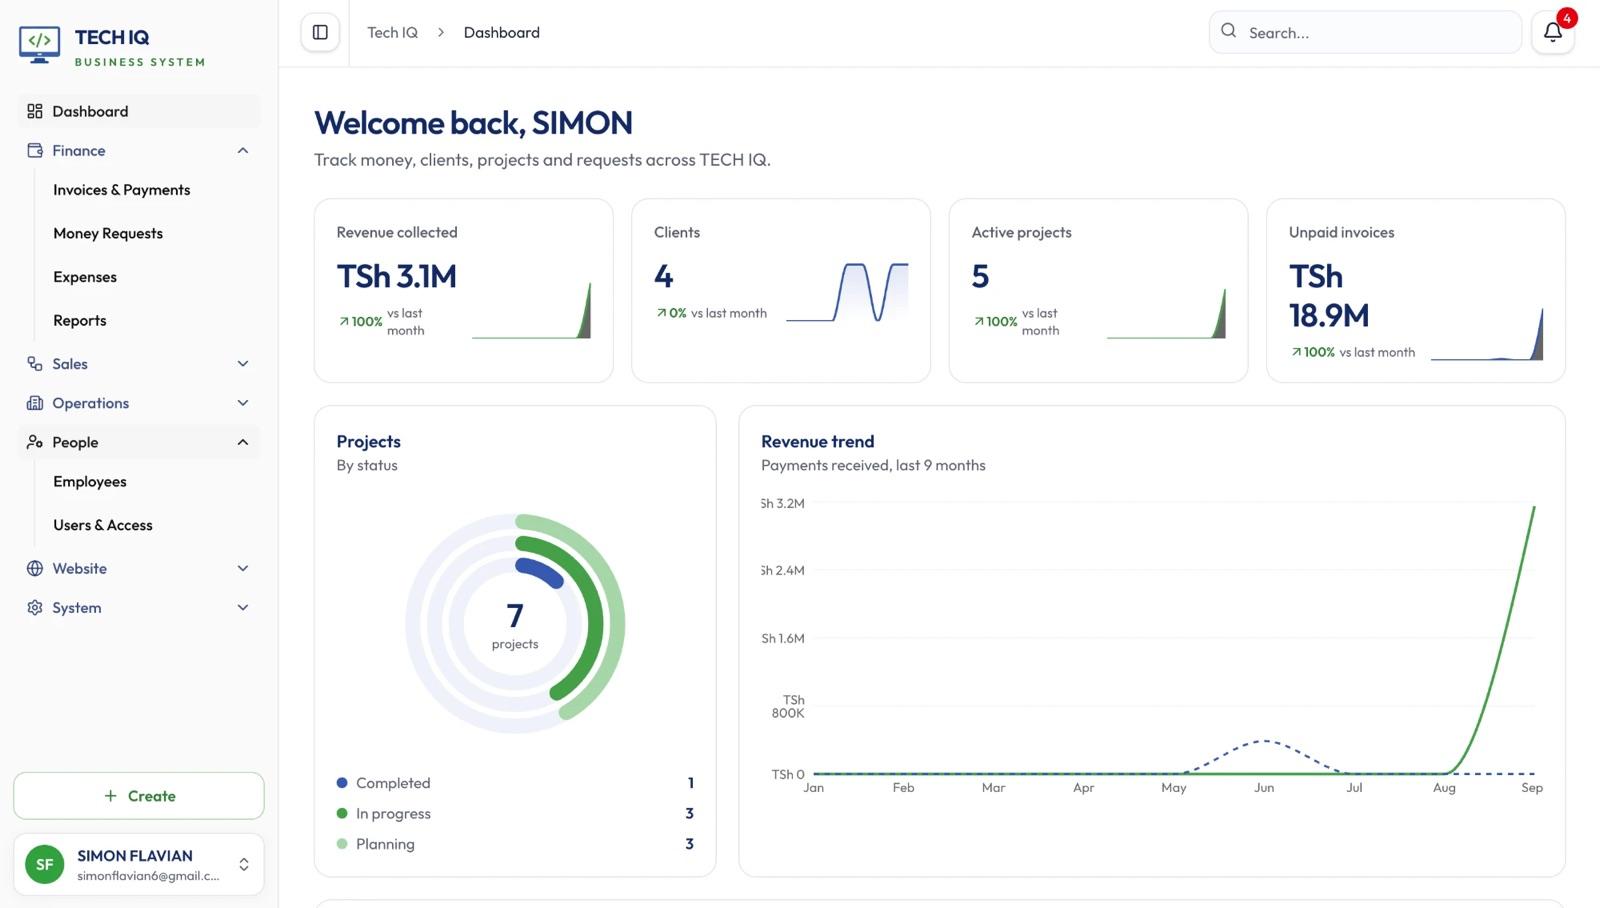
Task: Click the Finance wallet icon
Action: point(35,150)
